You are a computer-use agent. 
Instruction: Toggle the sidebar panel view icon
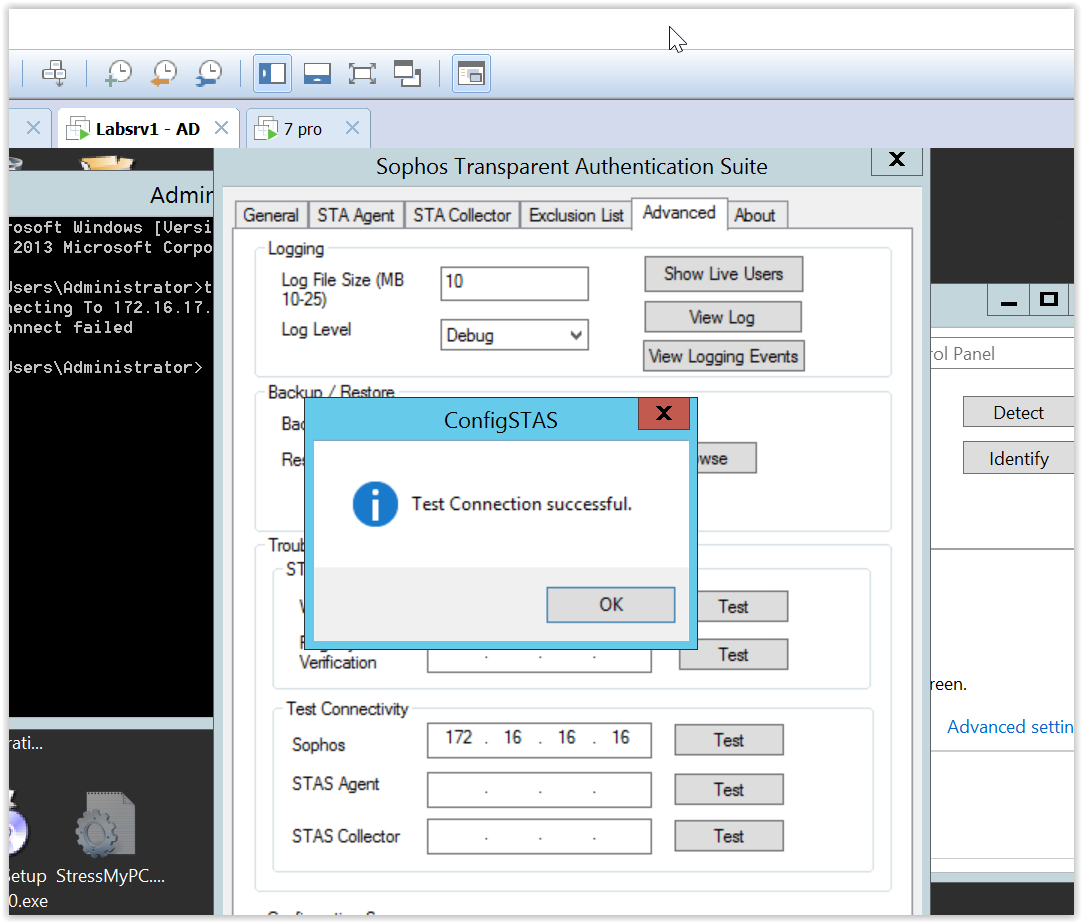coord(273,73)
